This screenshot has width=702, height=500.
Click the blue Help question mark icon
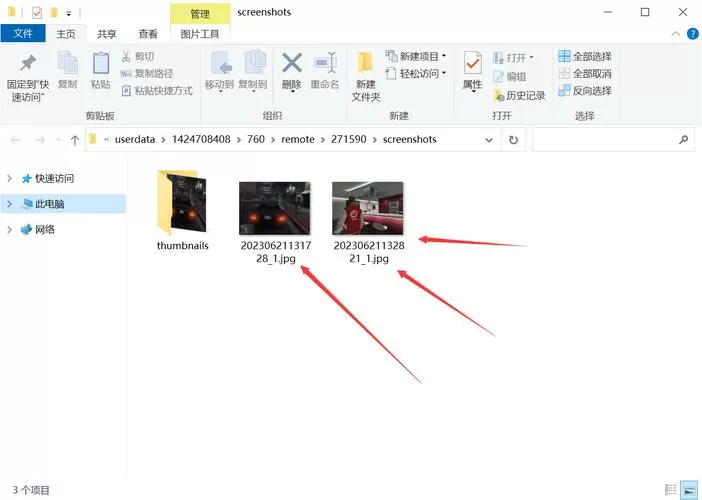(693, 34)
